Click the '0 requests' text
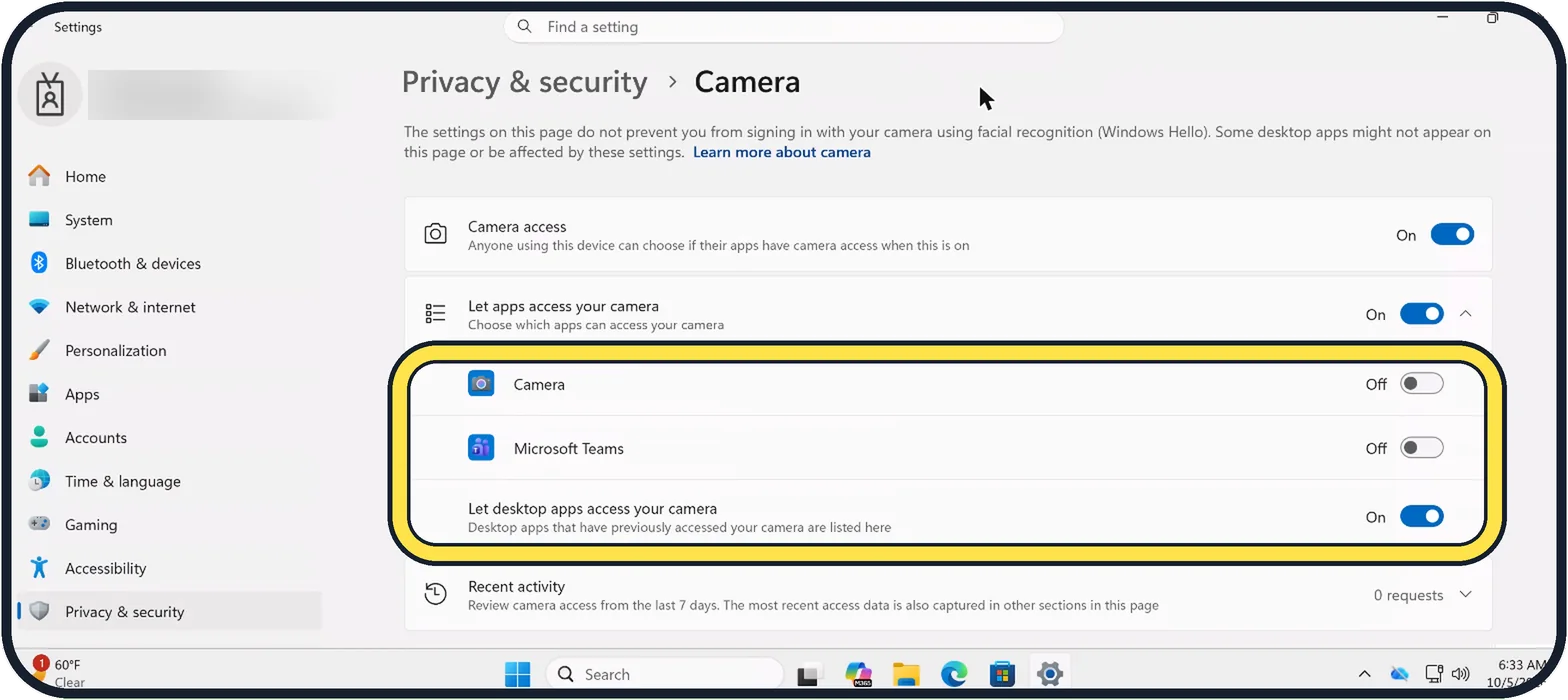The image size is (1568, 700). [x=1408, y=595]
